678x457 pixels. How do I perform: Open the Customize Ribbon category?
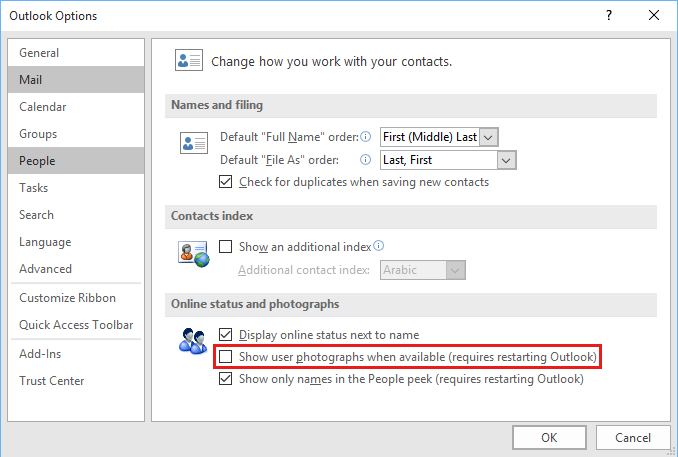coord(76,298)
